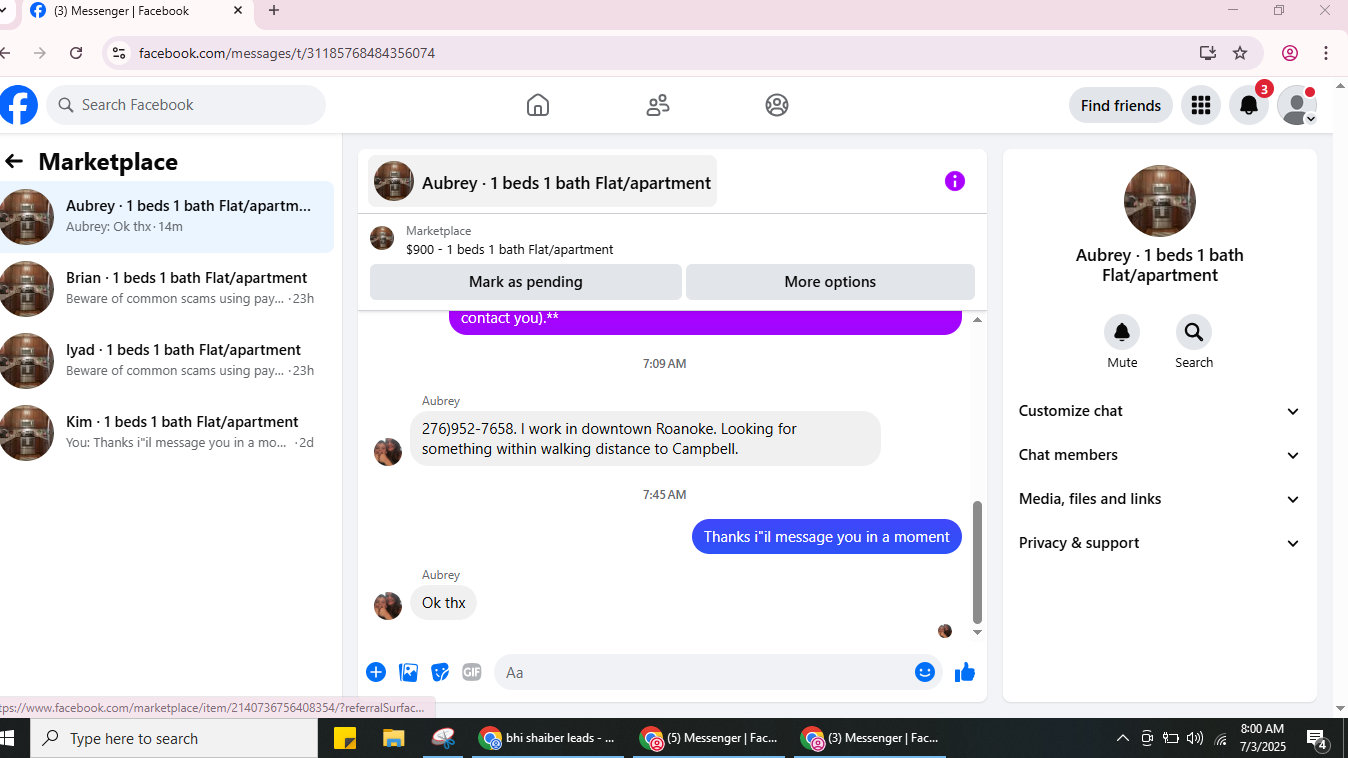Select Brian conversation in the list
The width and height of the screenshot is (1348, 758).
pyautogui.click(x=167, y=288)
